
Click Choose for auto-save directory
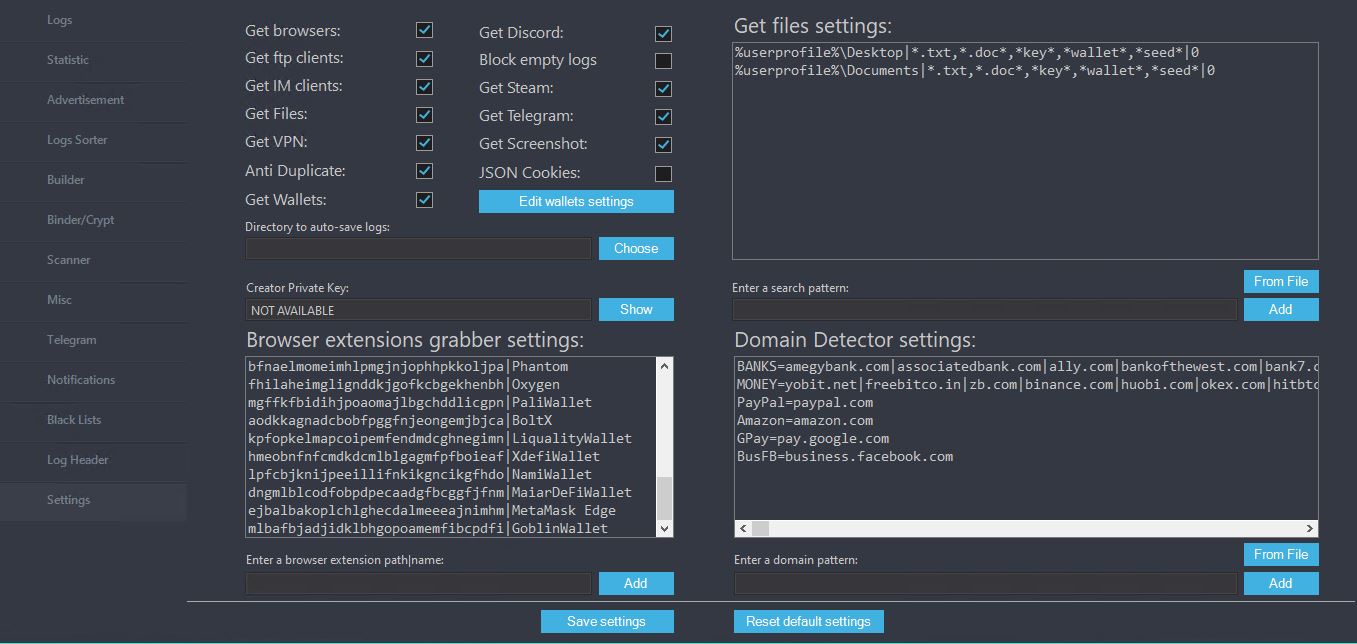click(636, 248)
